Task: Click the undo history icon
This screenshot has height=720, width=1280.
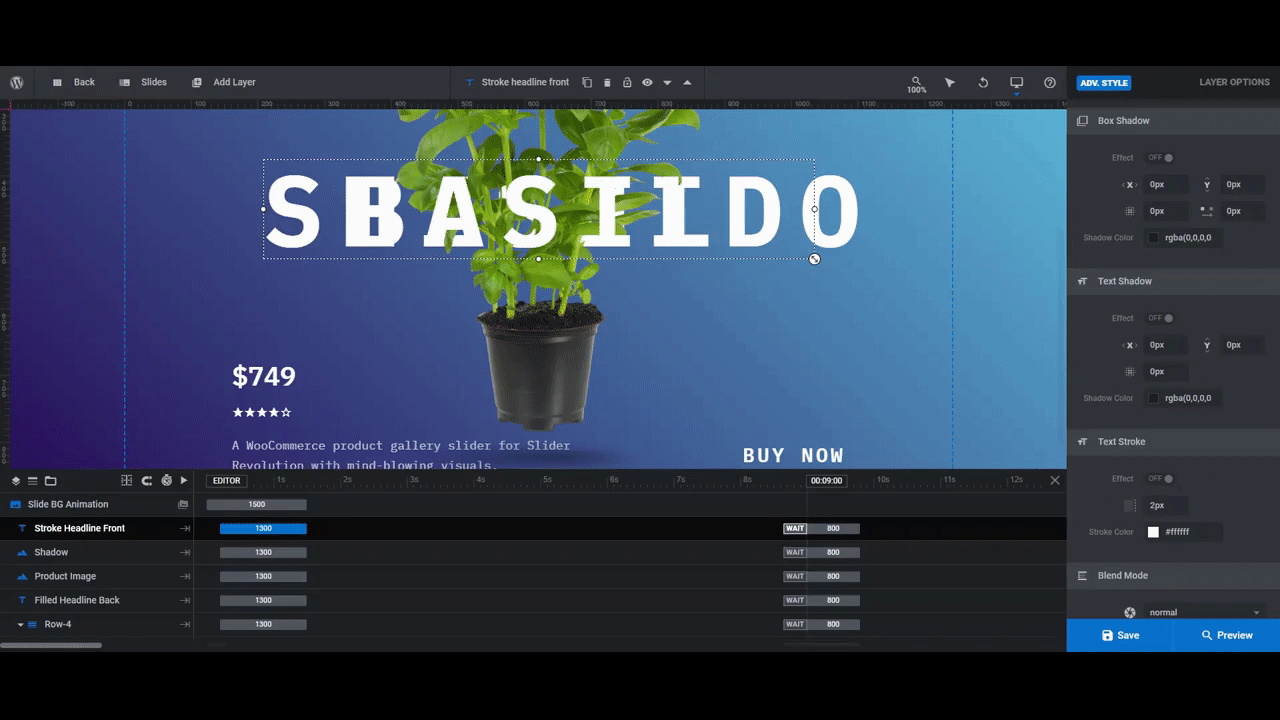Action: click(983, 83)
